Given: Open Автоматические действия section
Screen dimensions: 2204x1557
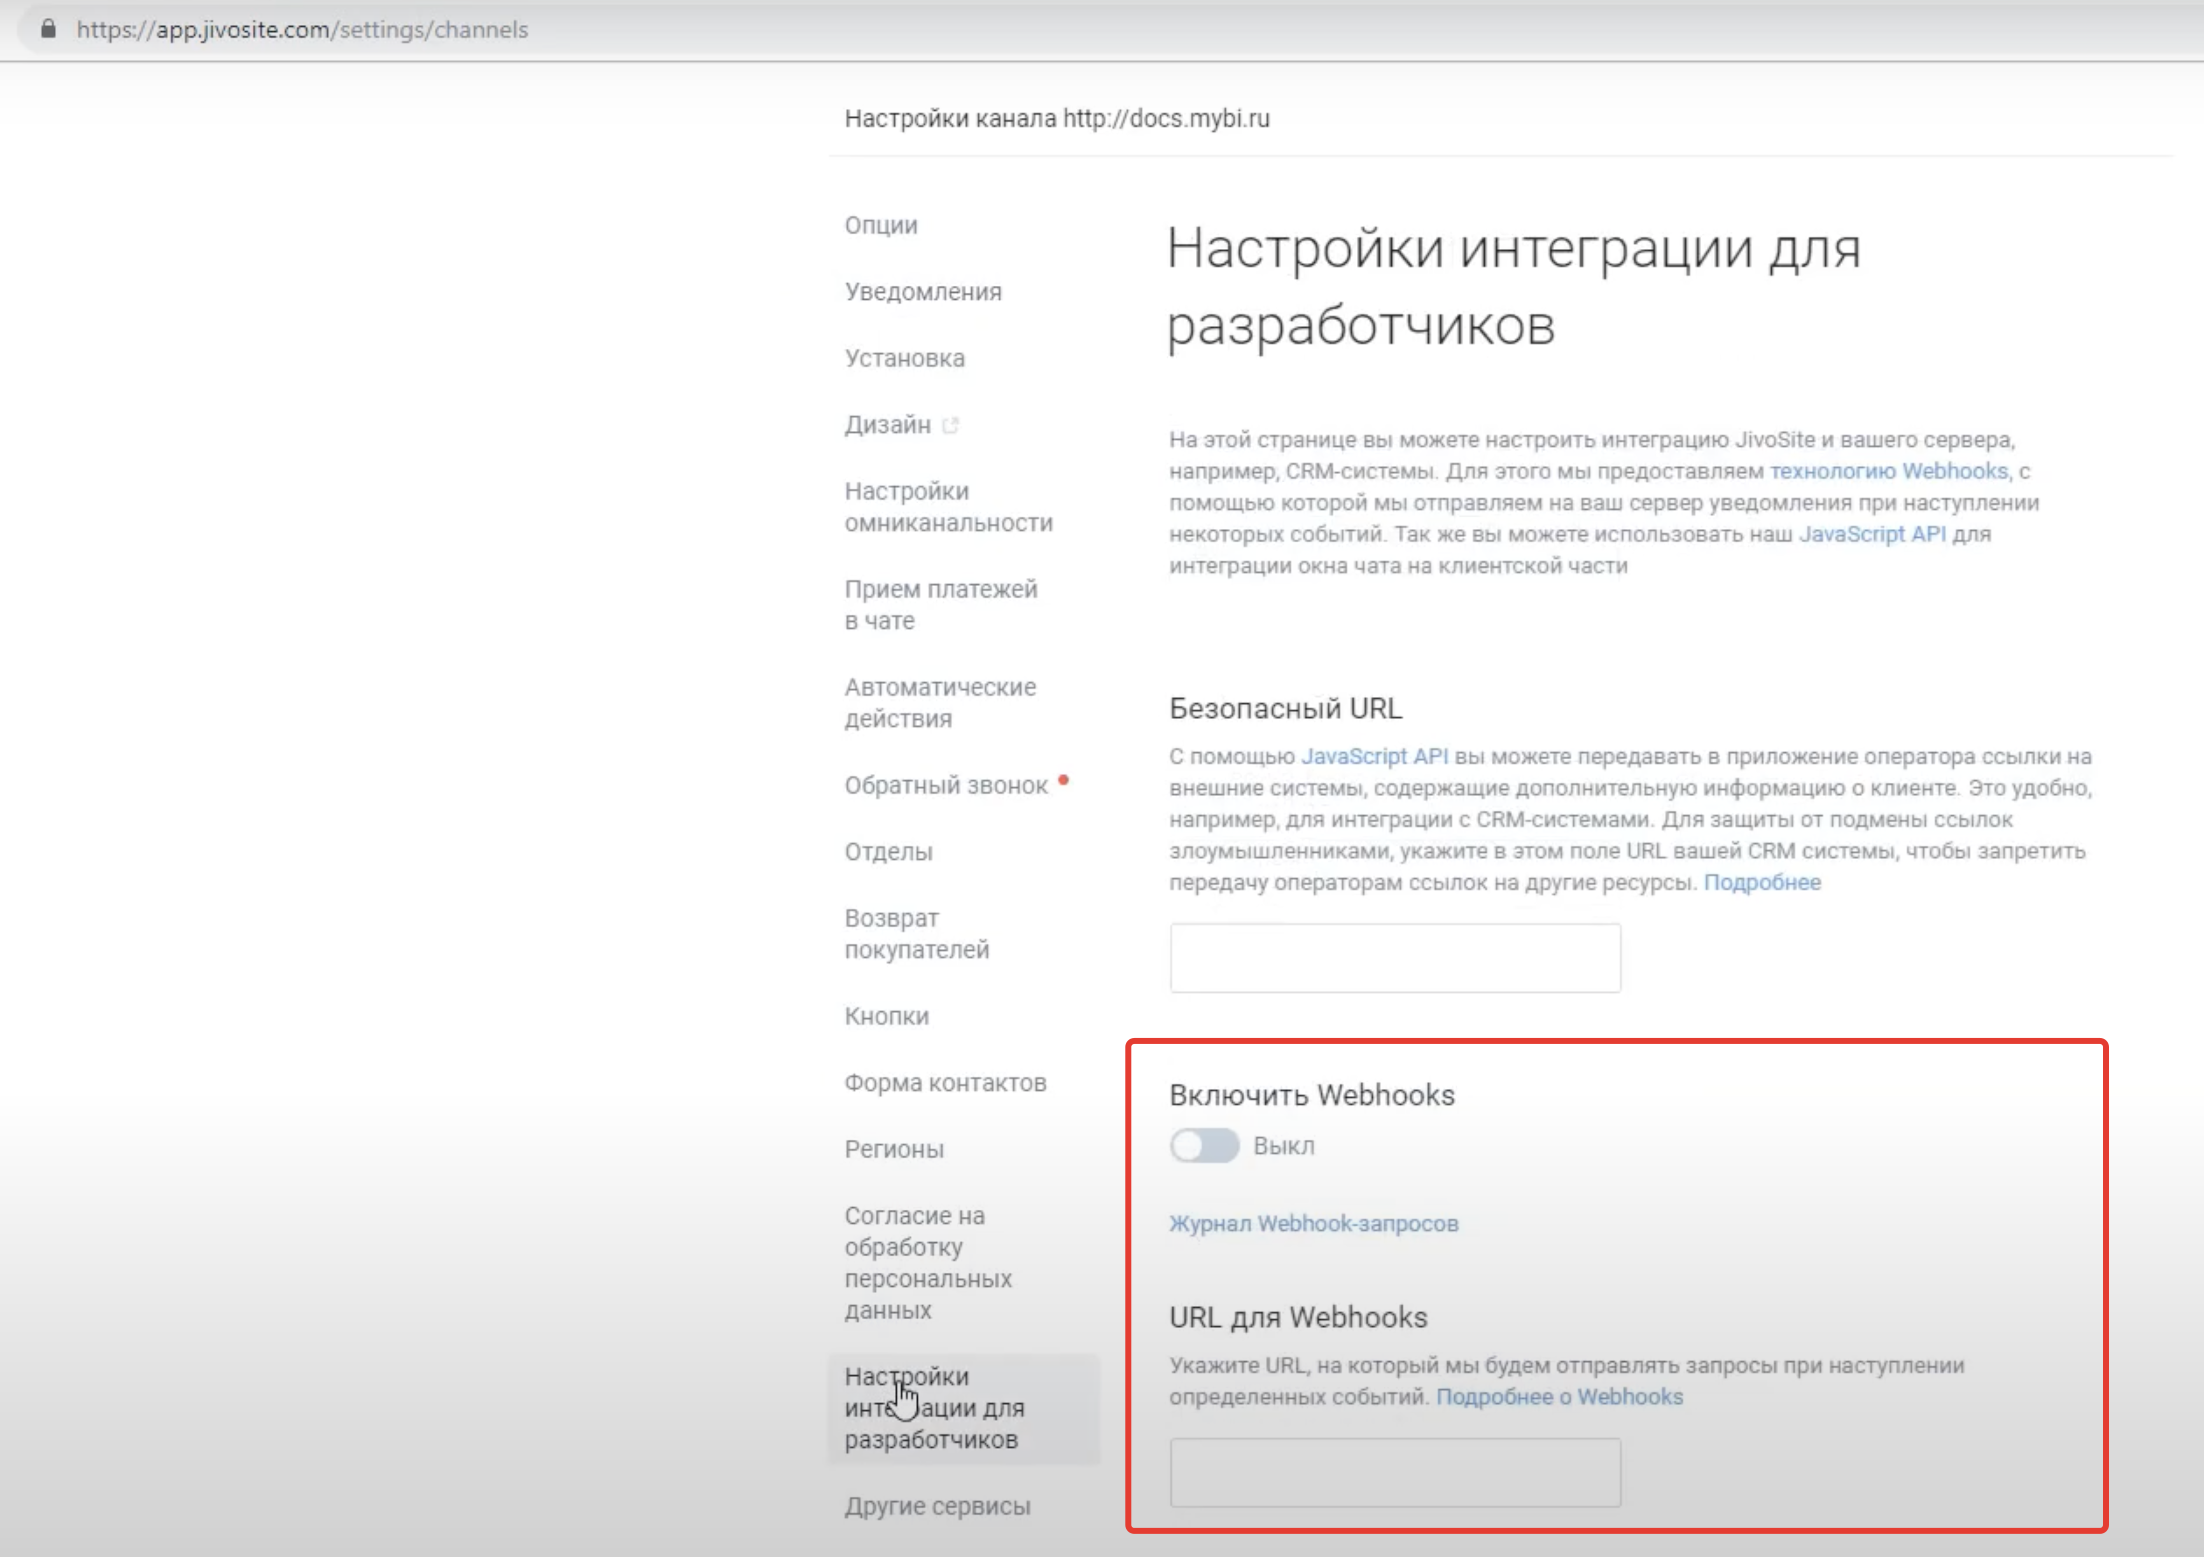Looking at the screenshot, I should pos(940,703).
